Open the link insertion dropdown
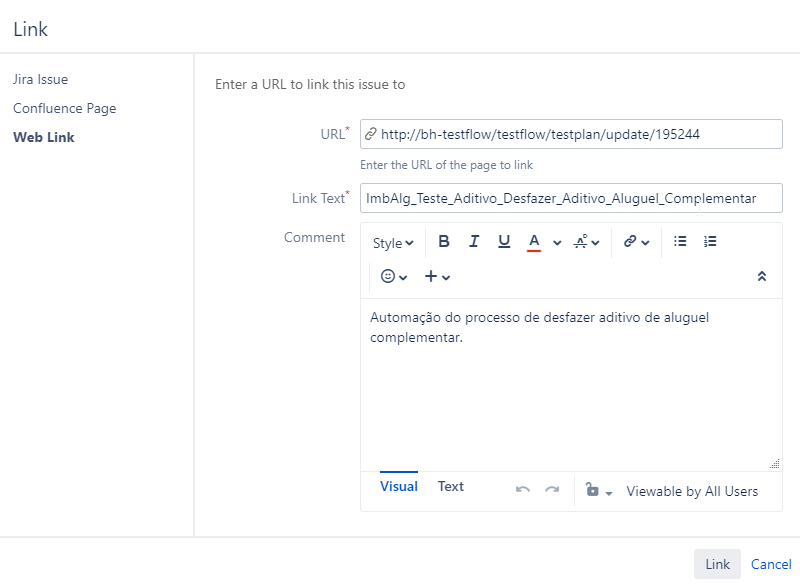 coord(637,242)
